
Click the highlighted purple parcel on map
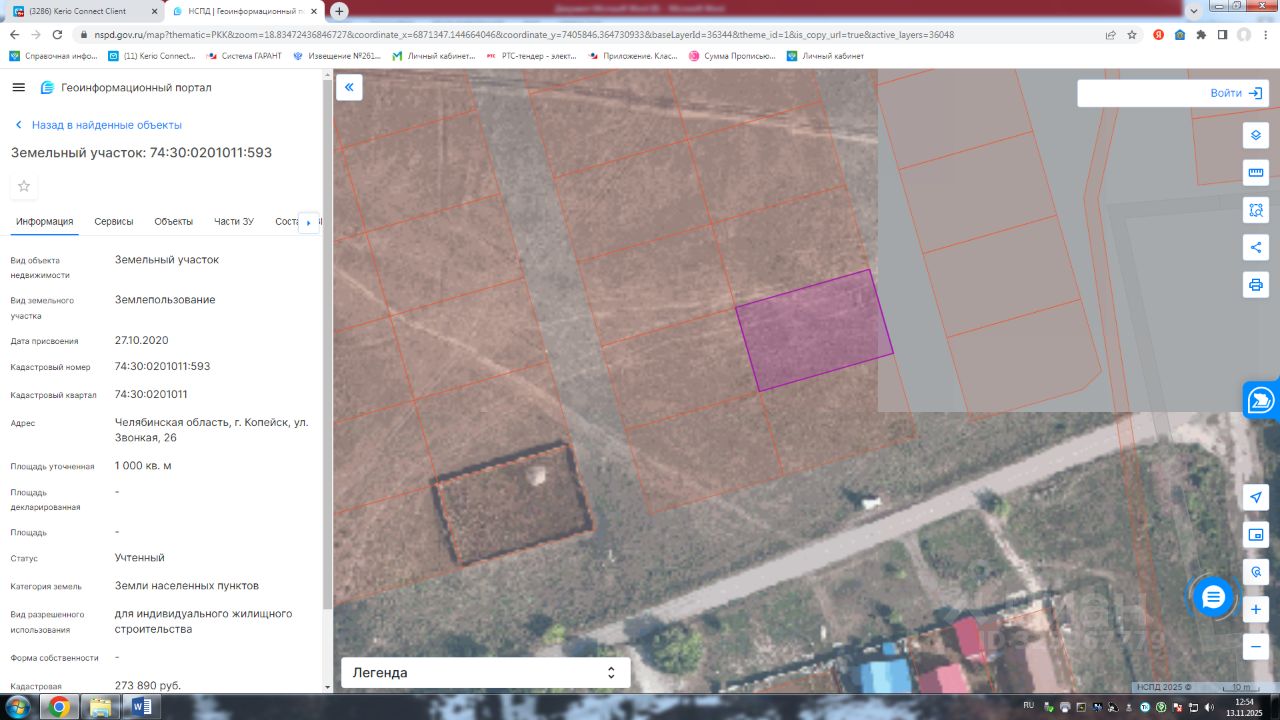click(x=814, y=330)
